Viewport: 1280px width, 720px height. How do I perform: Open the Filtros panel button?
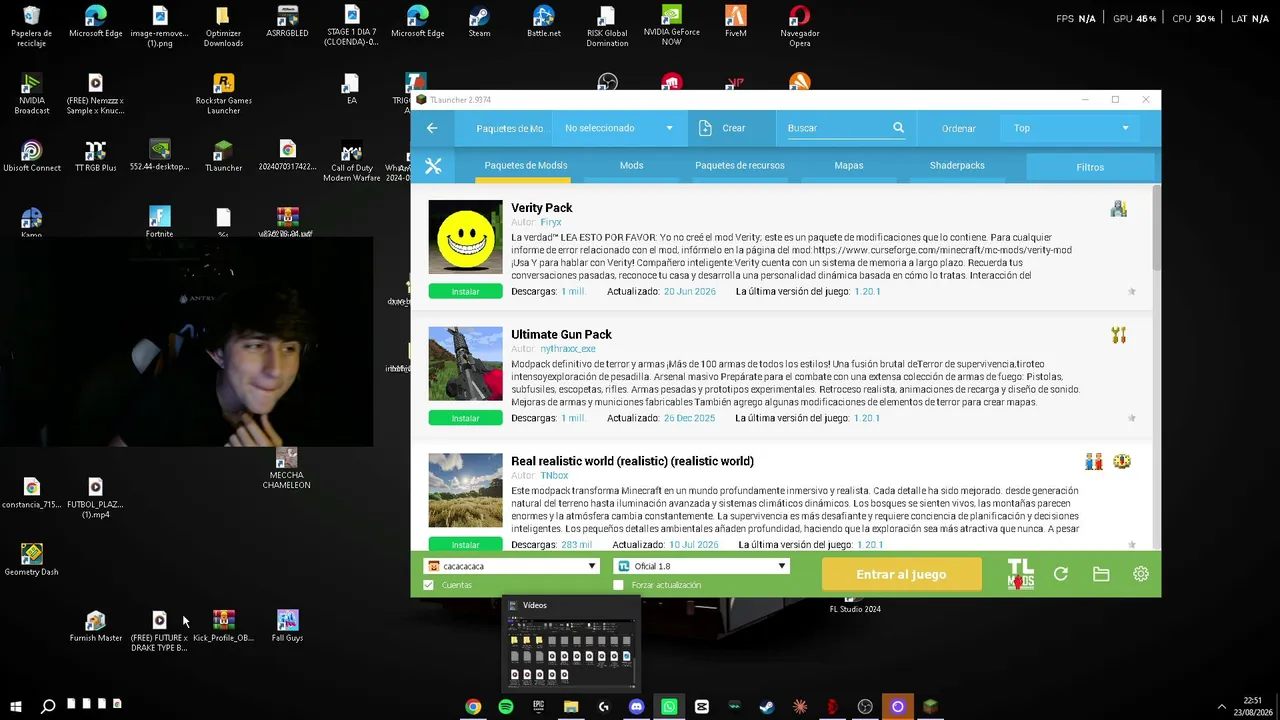click(1090, 167)
